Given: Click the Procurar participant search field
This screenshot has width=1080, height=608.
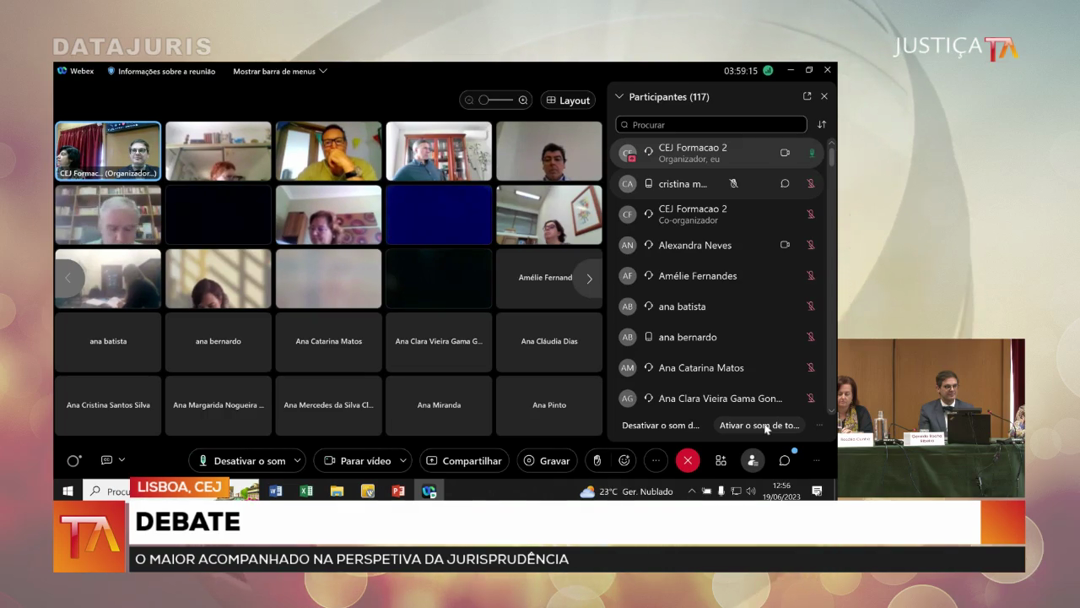Looking at the screenshot, I should click(711, 125).
